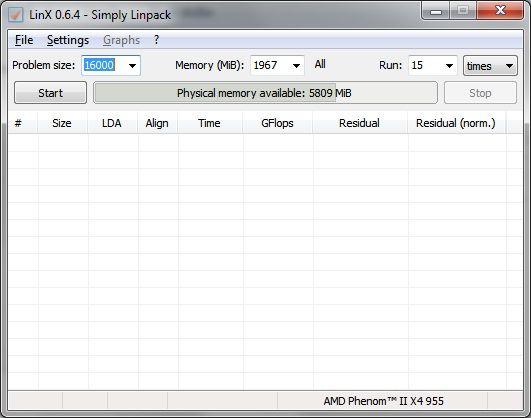Click the All memory link
Screen dimensions: 531x418
click(x=320, y=64)
